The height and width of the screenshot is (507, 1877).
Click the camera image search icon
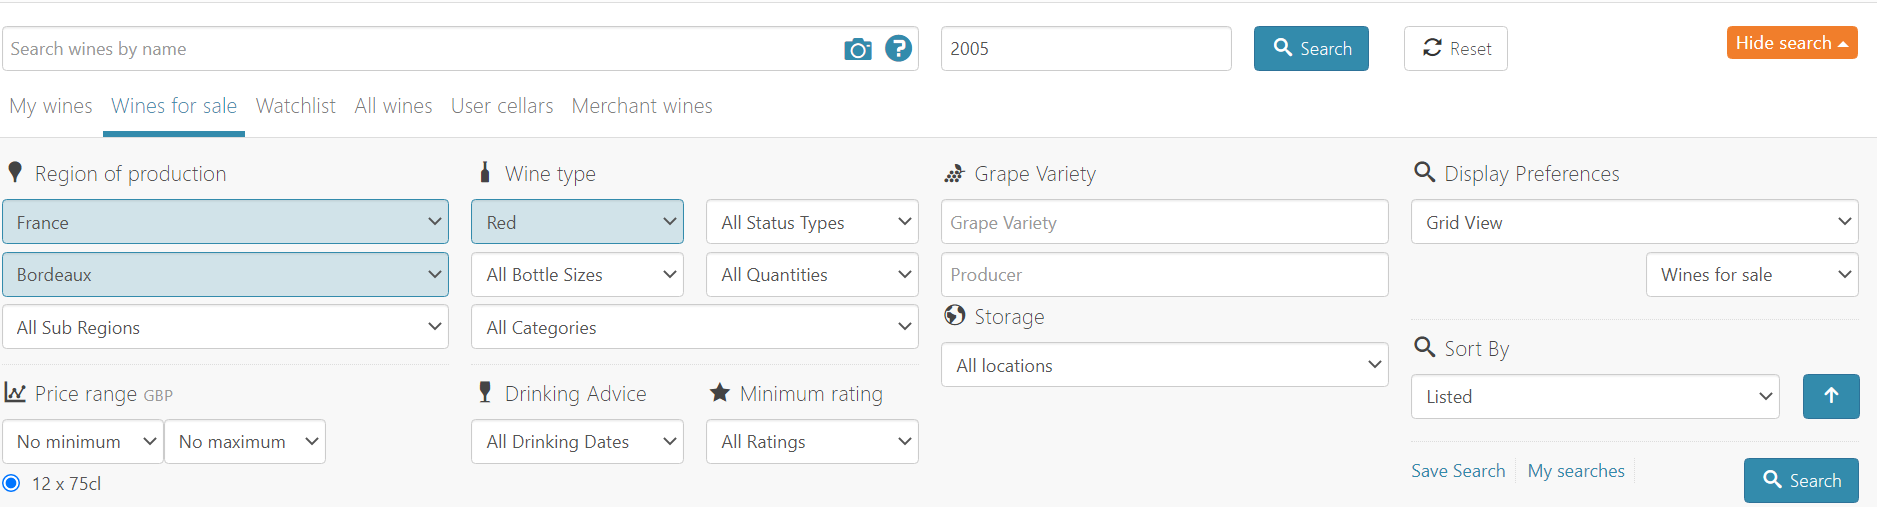[x=857, y=49]
